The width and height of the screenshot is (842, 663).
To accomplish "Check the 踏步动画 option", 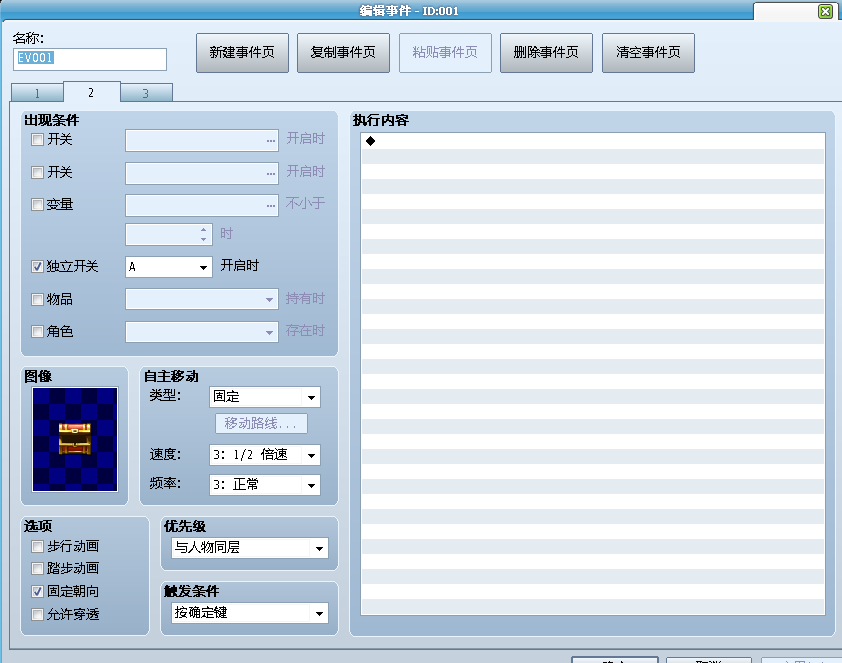I will [x=38, y=569].
